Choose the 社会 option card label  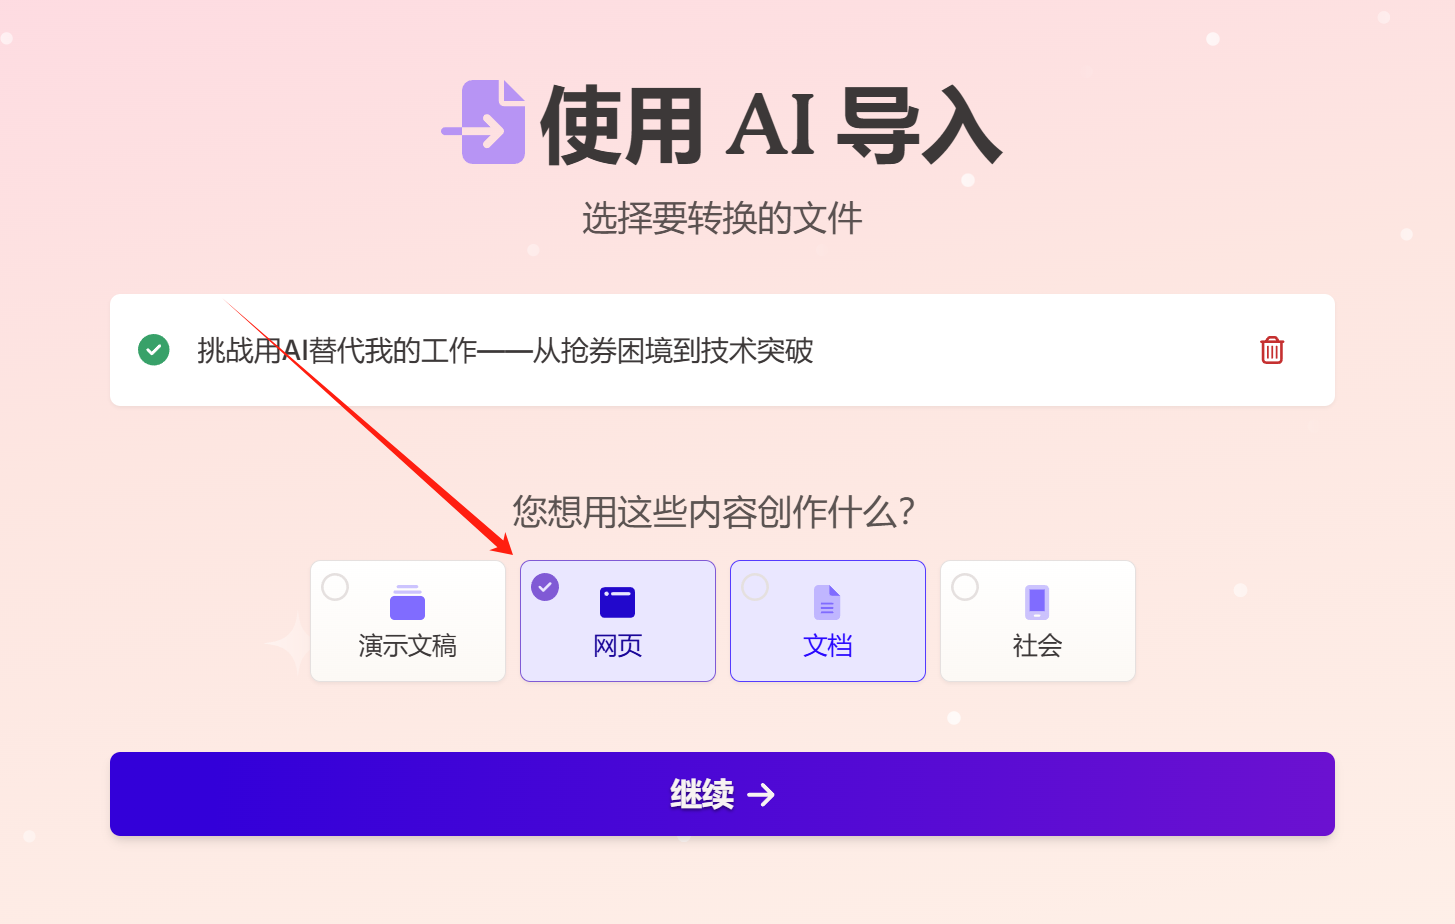click(1037, 646)
